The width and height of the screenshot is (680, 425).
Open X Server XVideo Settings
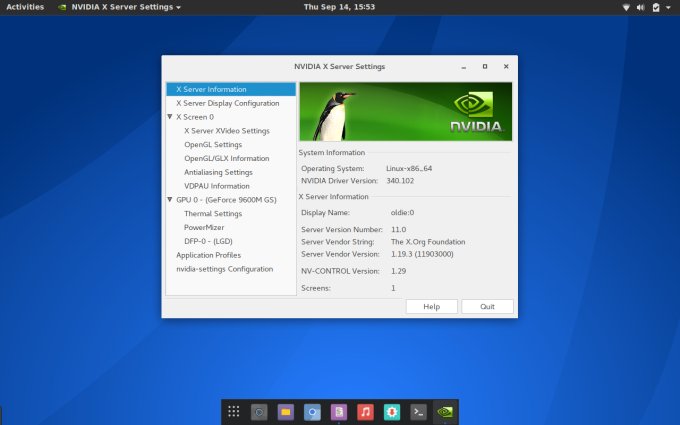click(x=227, y=131)
